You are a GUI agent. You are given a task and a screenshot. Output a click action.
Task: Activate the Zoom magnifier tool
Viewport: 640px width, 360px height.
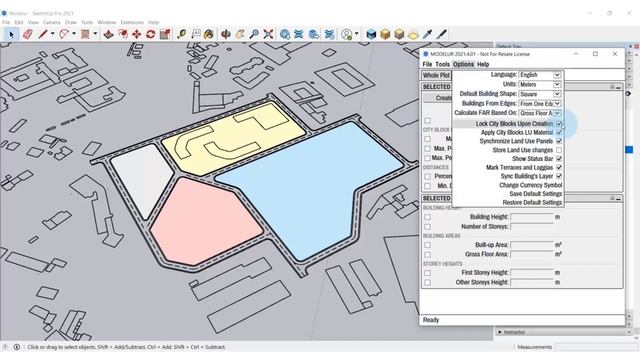point(254,34)
